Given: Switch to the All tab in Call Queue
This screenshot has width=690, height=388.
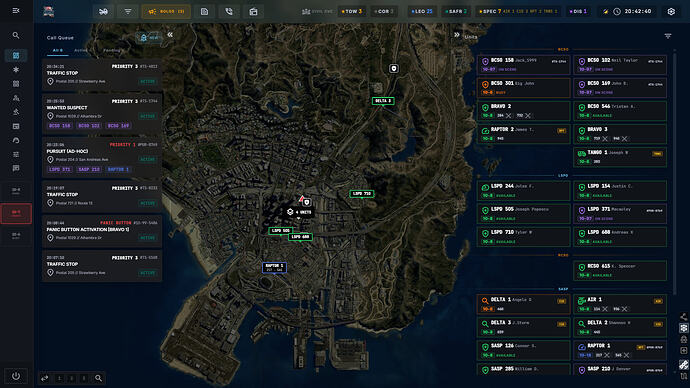Looking at the screenshot, I should (x=58, y=51).
